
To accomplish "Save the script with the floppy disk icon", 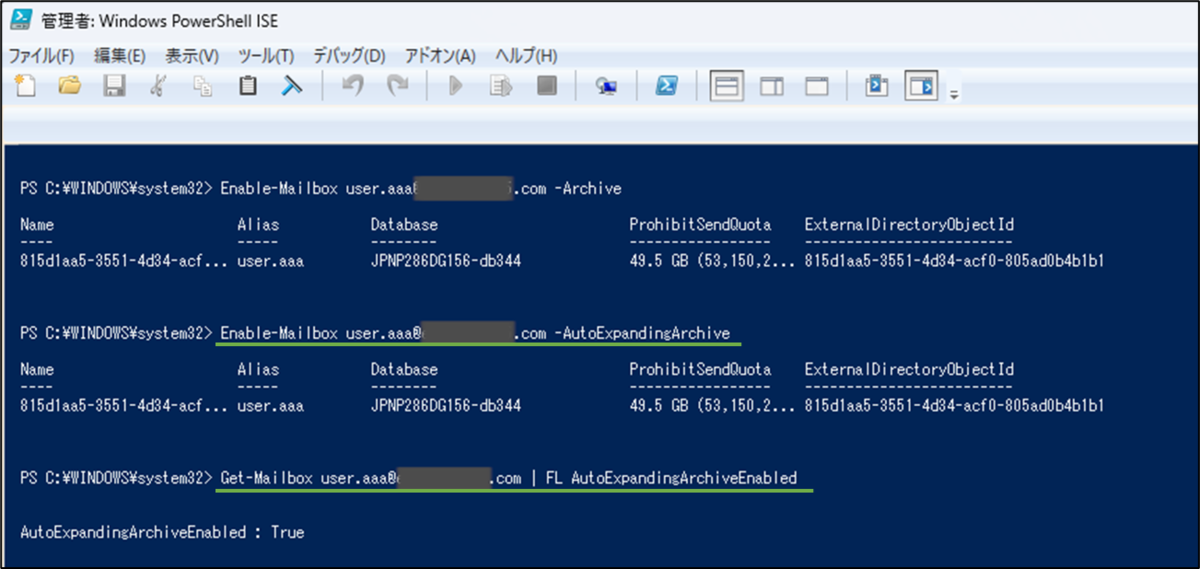I will 115,86.
